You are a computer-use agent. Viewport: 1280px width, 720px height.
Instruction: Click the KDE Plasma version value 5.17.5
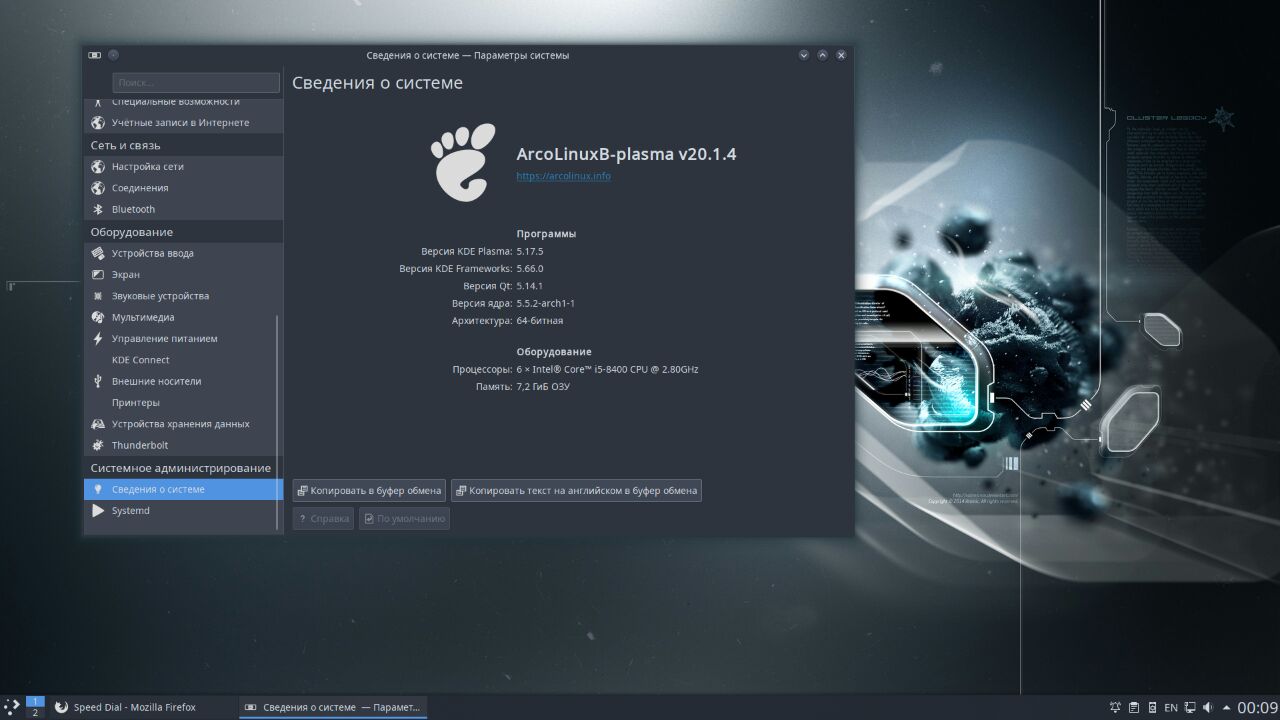point(530,251)
